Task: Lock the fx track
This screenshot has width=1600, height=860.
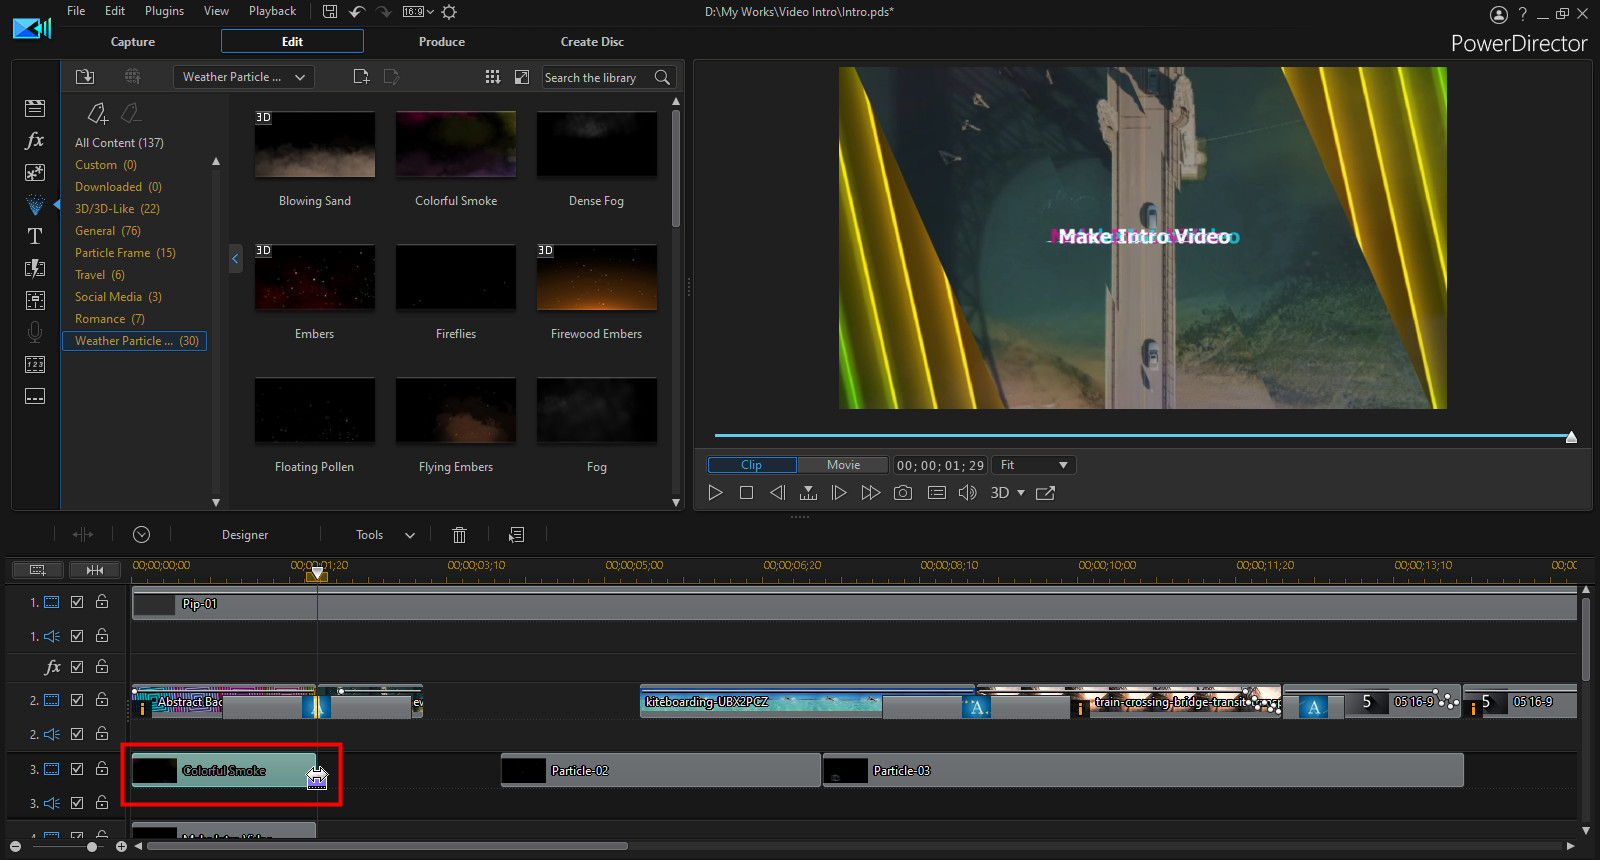Action: 102,667
